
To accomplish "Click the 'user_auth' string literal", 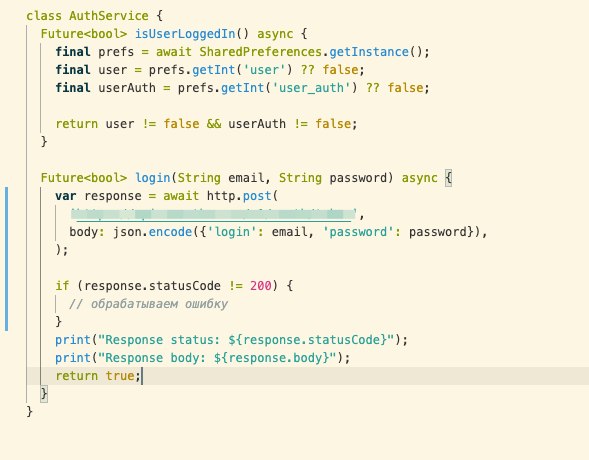I will click(311, 88).
